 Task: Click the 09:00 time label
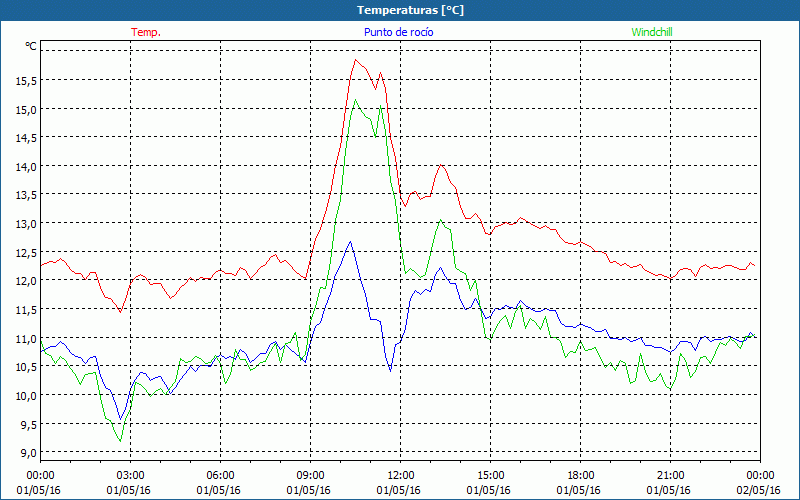pos(310,476)
